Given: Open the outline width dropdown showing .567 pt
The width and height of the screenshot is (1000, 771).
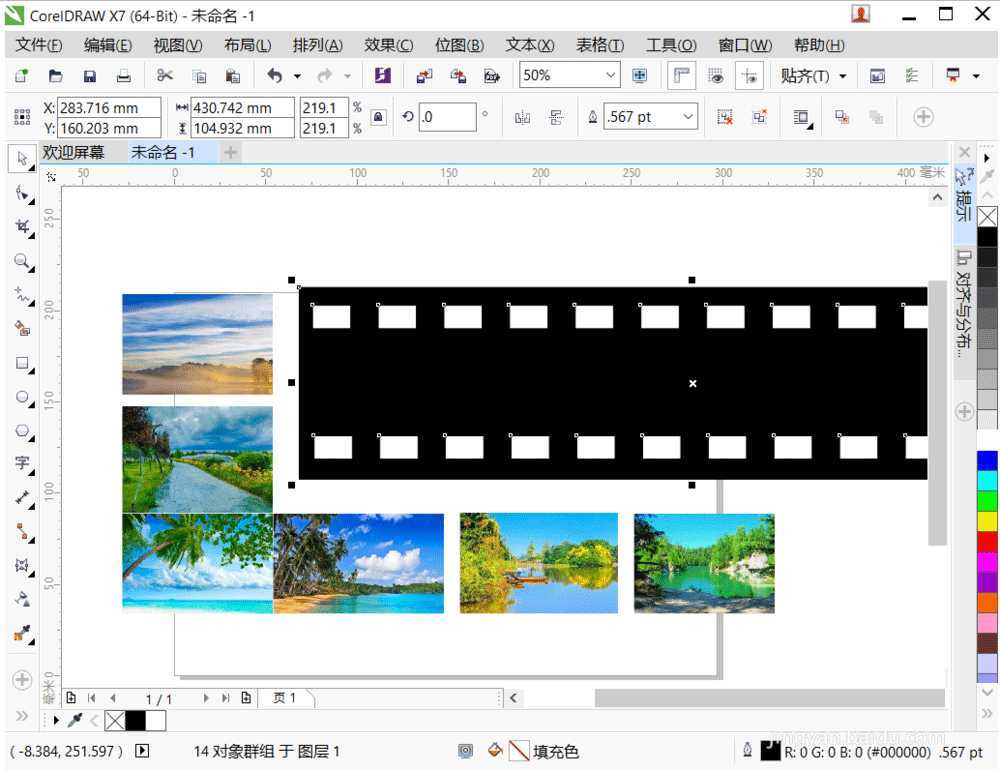Looking at the screenshot, I should [688, 117].
